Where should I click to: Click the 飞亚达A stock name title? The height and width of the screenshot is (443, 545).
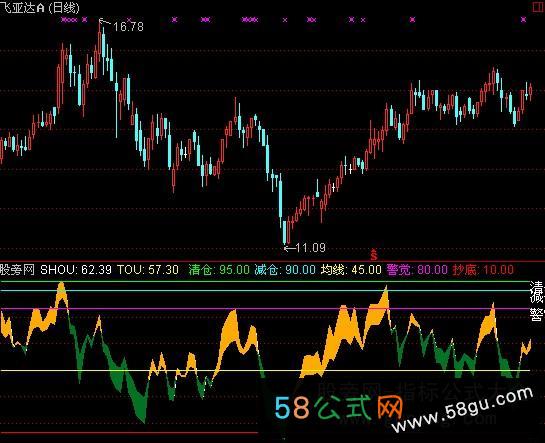pyautogui.click(x=23, y=8)
